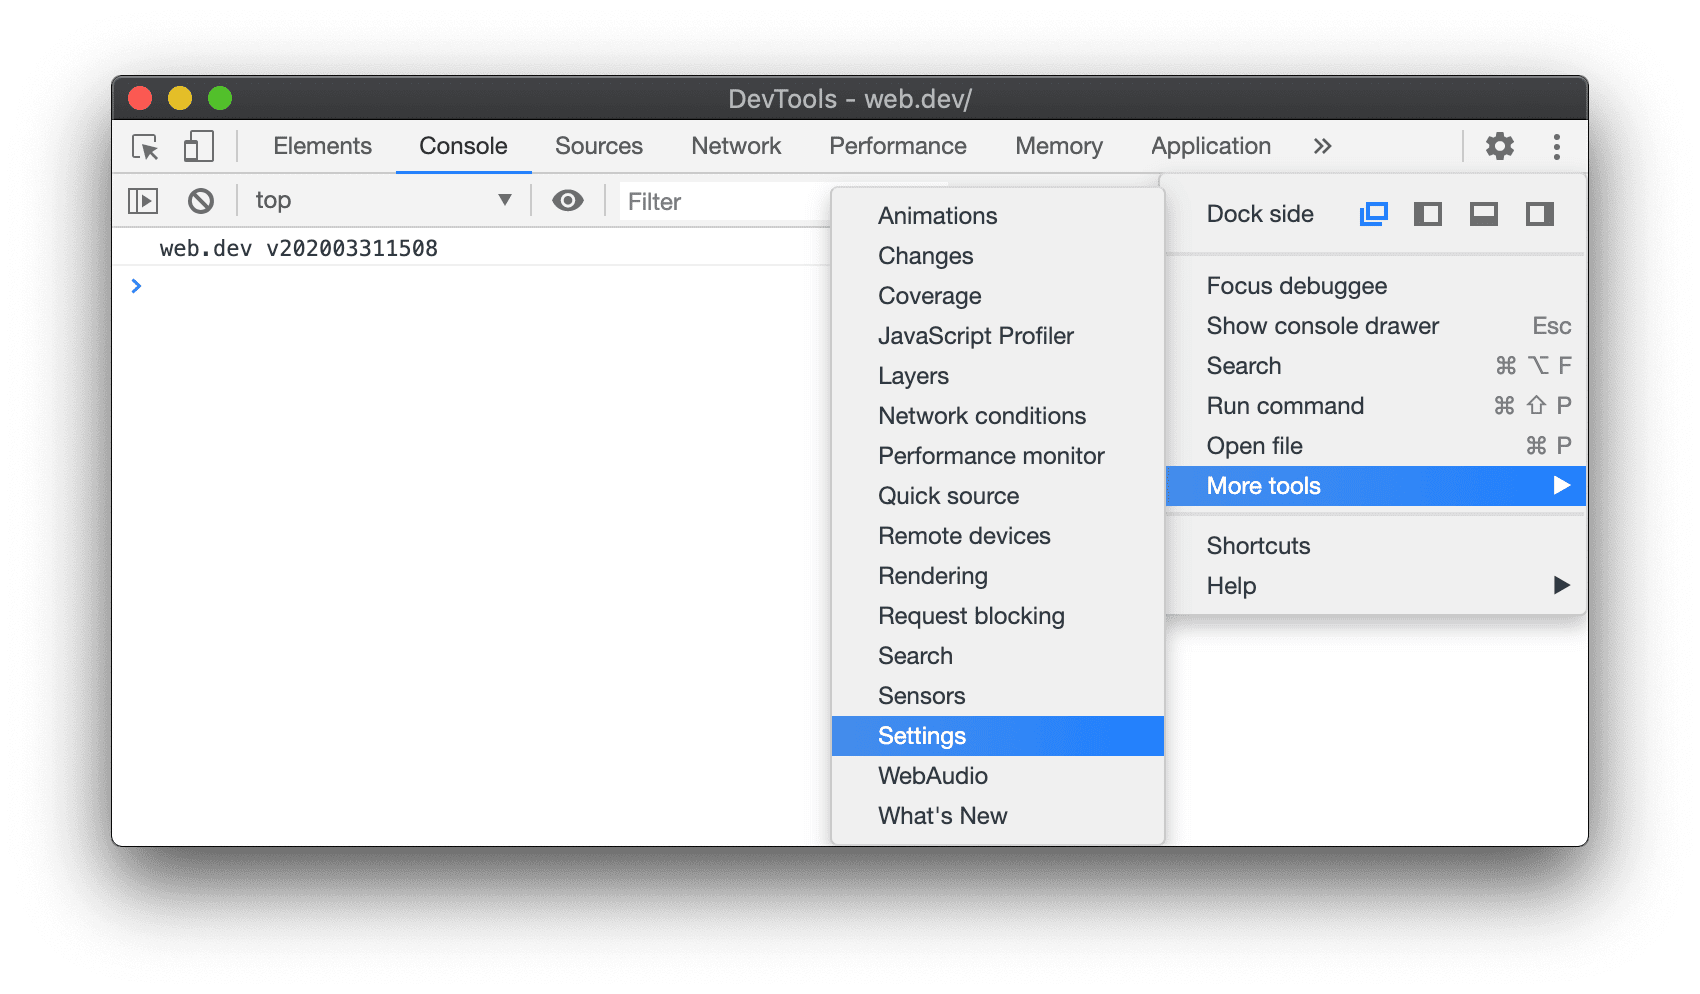Viewport: 1700px width, 994px height.
Task: Create a live expression with the eye icon
Action: 567,200
